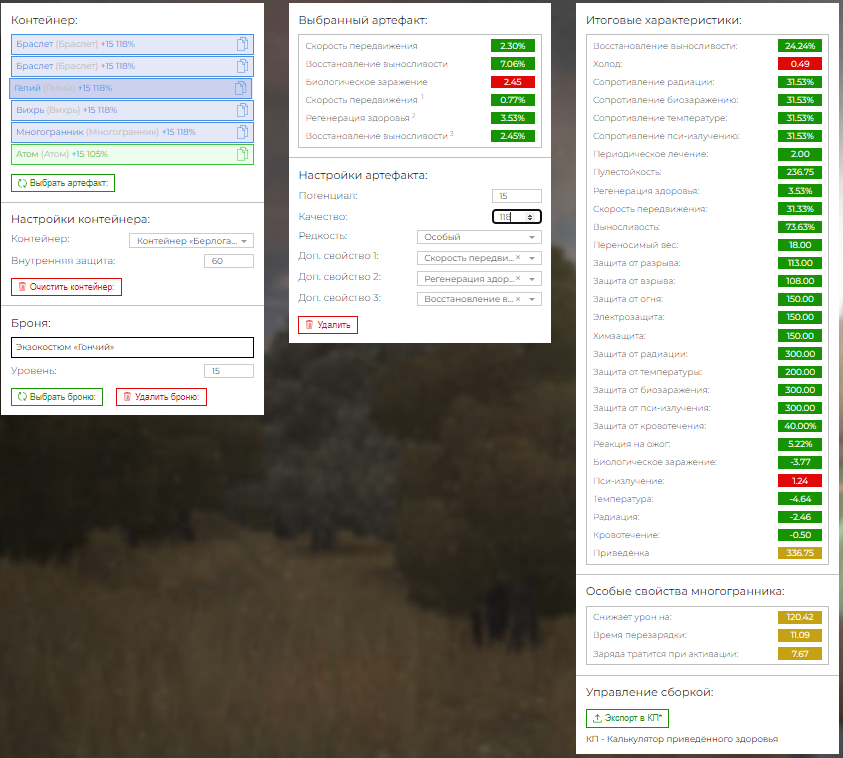Focus the Потенциал input field
843x758 pixels.
[516, 196]
